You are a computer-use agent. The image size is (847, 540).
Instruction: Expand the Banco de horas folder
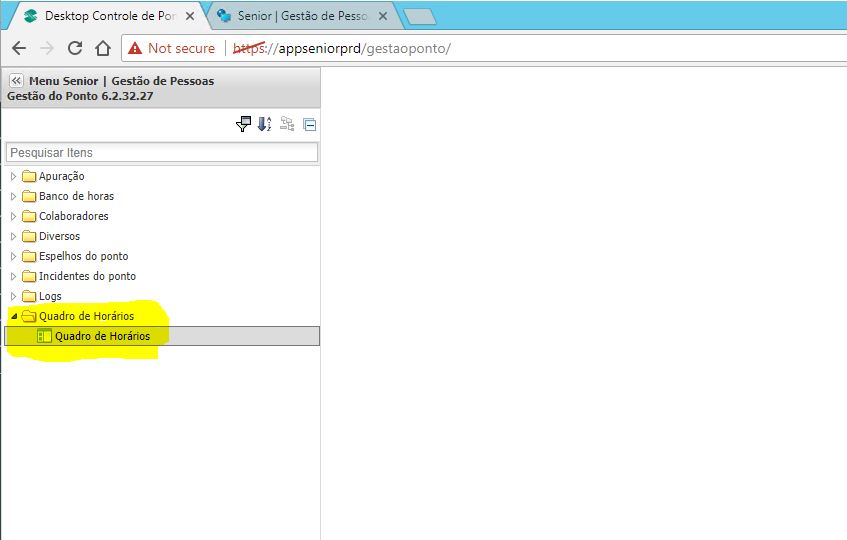tap(13, 196)
